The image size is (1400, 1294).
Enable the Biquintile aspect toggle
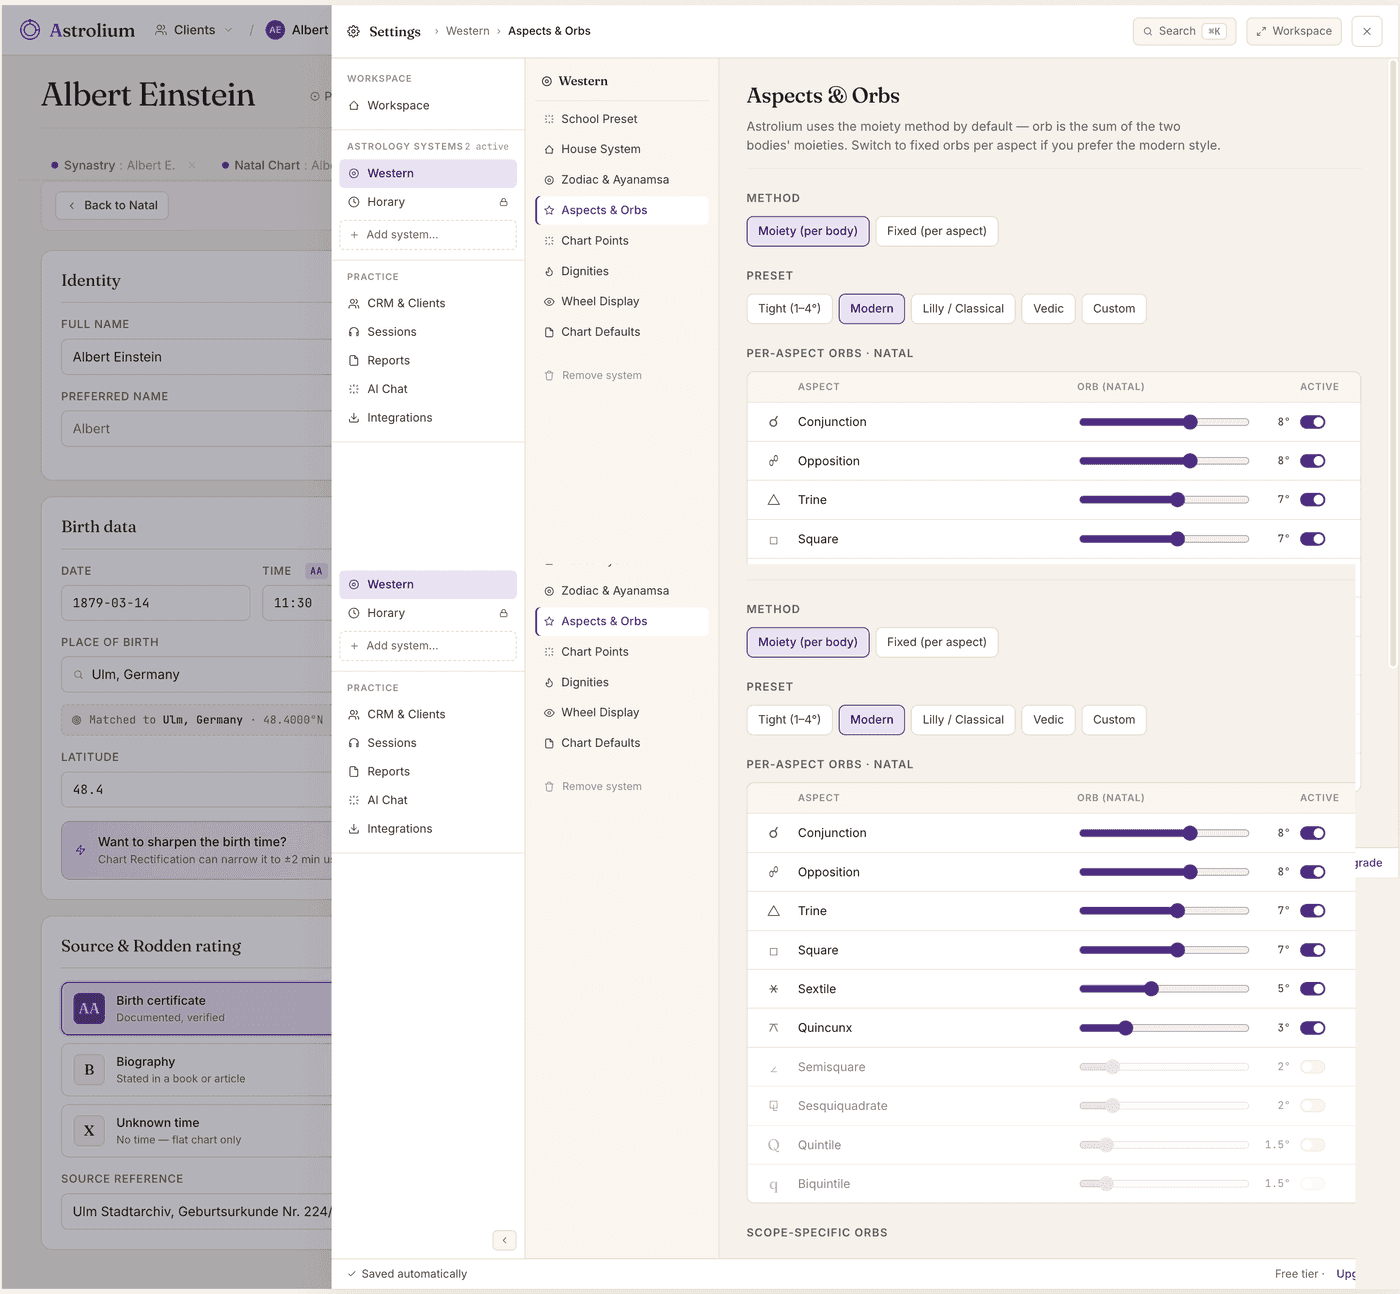pos(1313,1184)
